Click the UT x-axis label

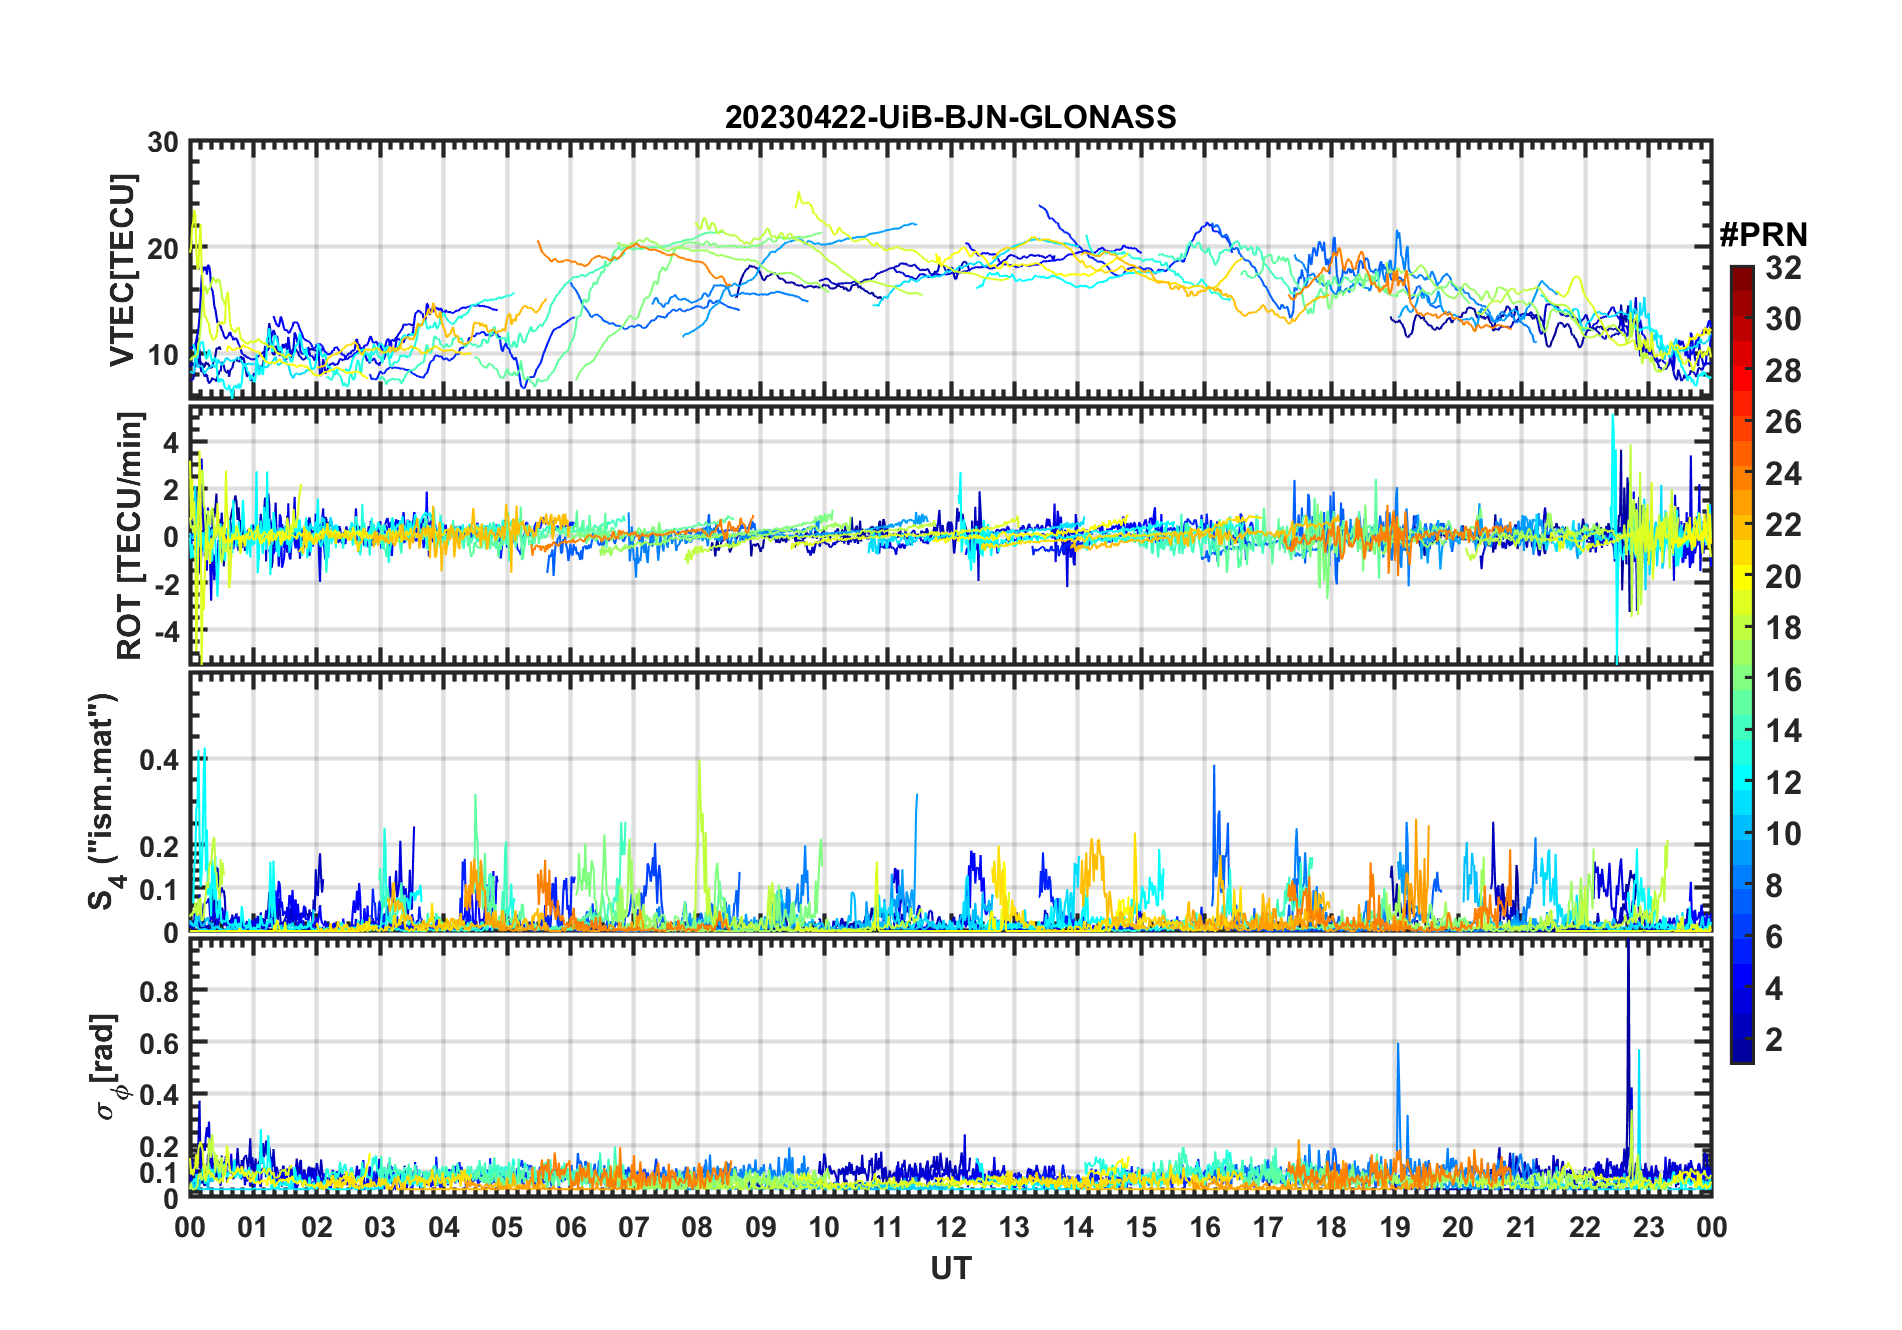pyautogui.click(x=950, y=1269)
